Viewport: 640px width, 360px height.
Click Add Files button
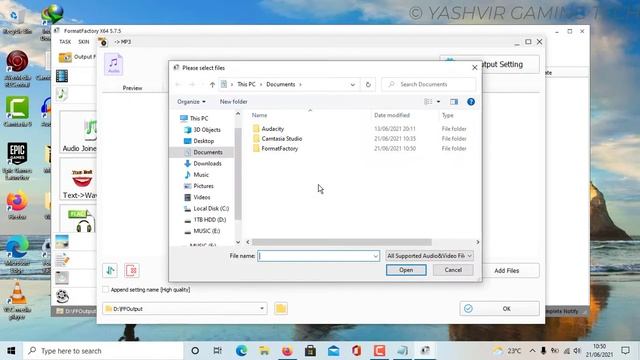(507, 271)
